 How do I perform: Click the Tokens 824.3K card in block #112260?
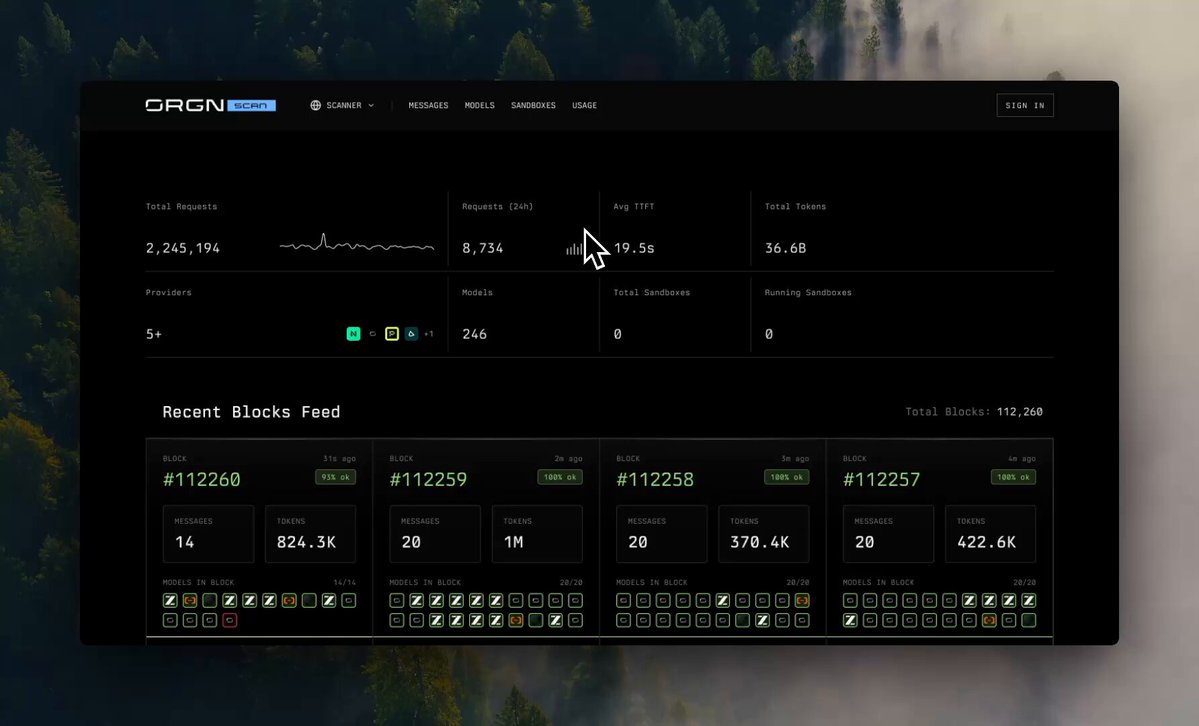(310, 534)
